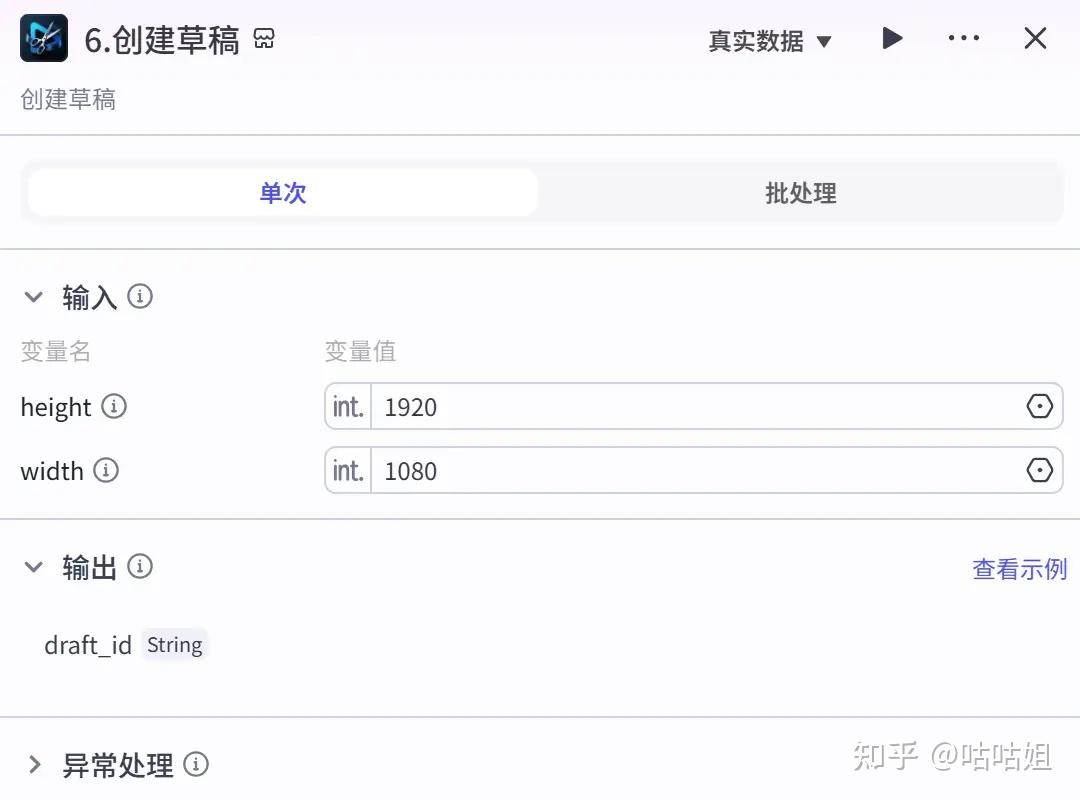Click the info icon next to 输出
The width and height of the screenshot is (1080, 800).
pyautogui.click(x=140, y=567)
